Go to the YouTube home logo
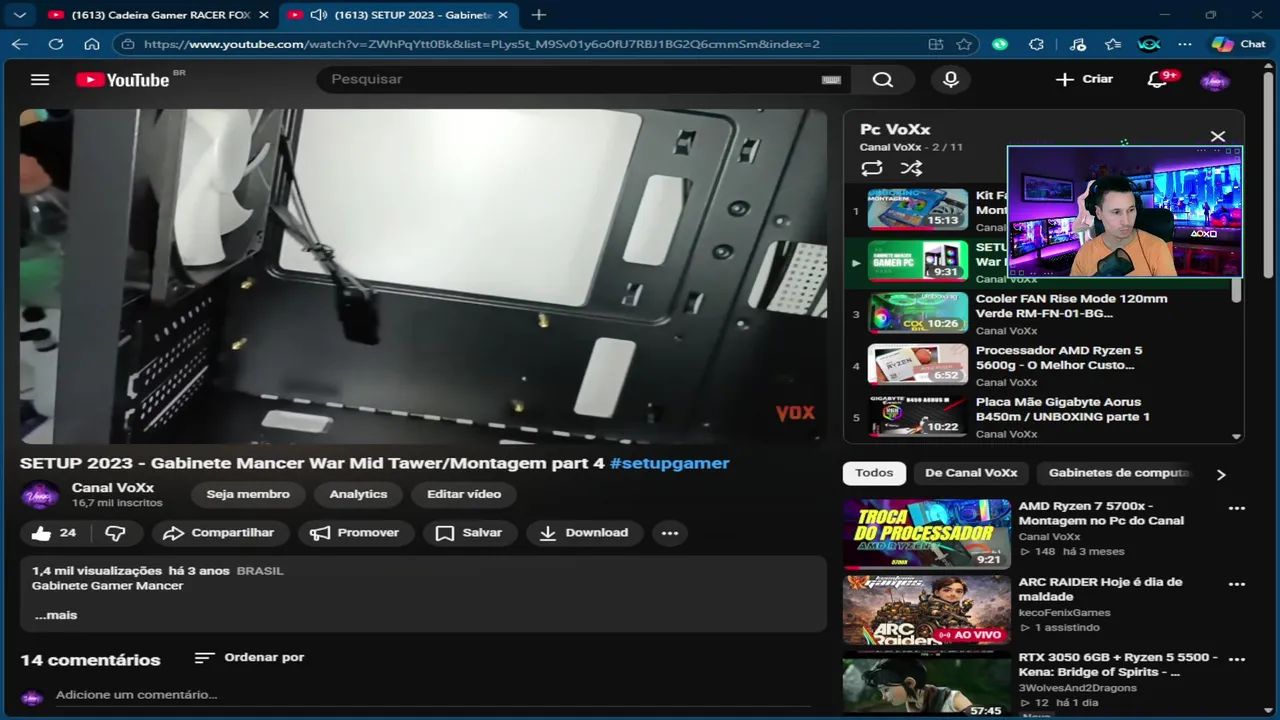This screenshot has width=1280, height=720. pyautogui.click(x=123, y=80)
